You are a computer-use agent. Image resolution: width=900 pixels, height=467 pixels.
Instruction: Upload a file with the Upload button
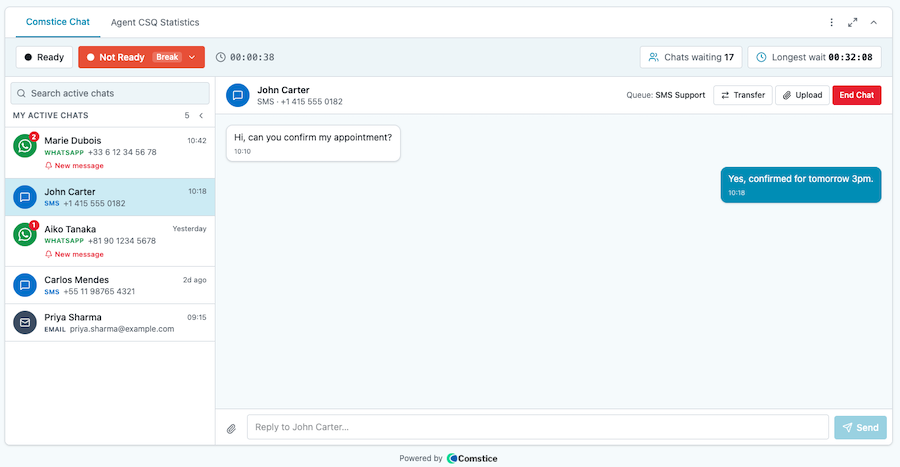click(802, 95)
